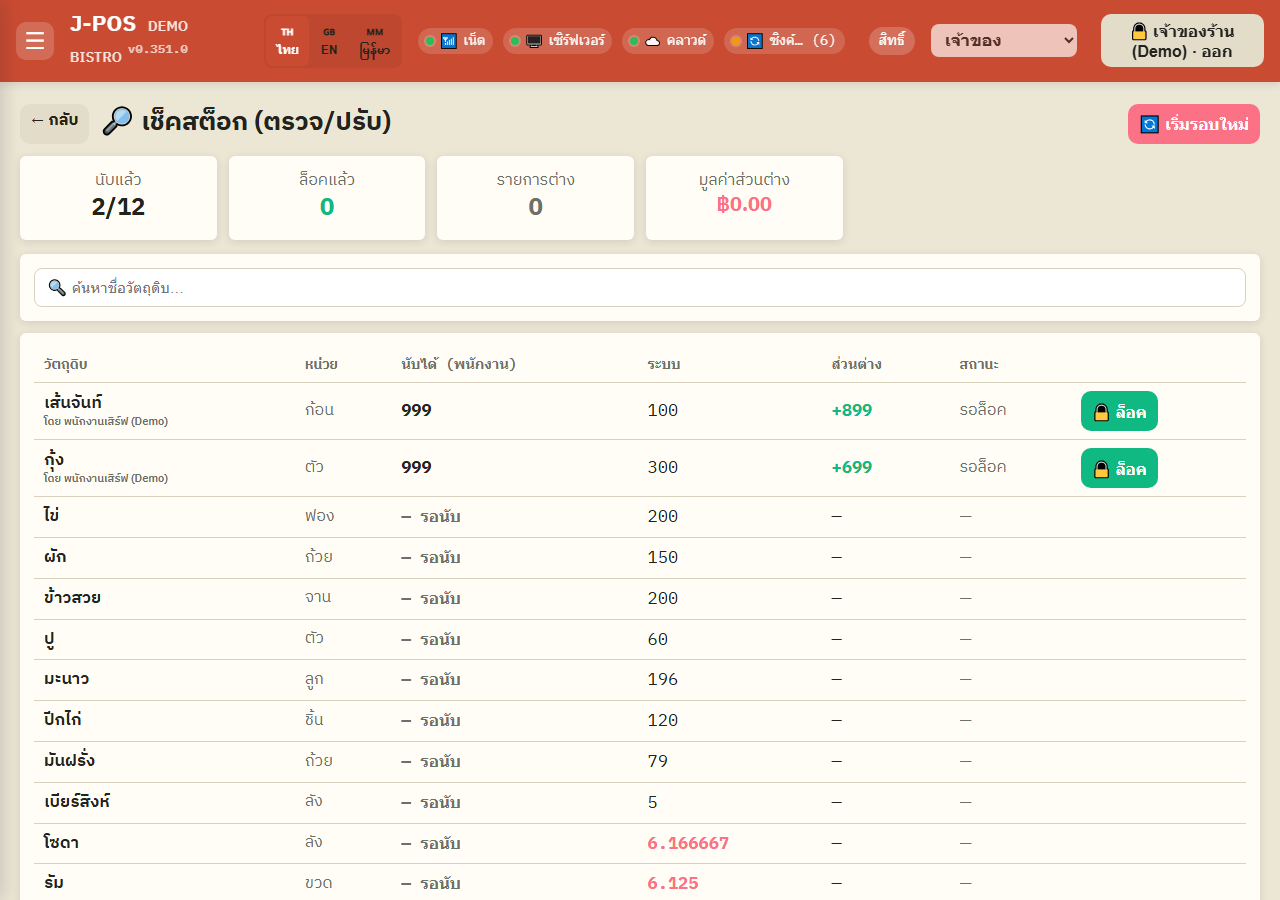Focus the ingredient search field
1280x900 pixels.
coord(640,288)
